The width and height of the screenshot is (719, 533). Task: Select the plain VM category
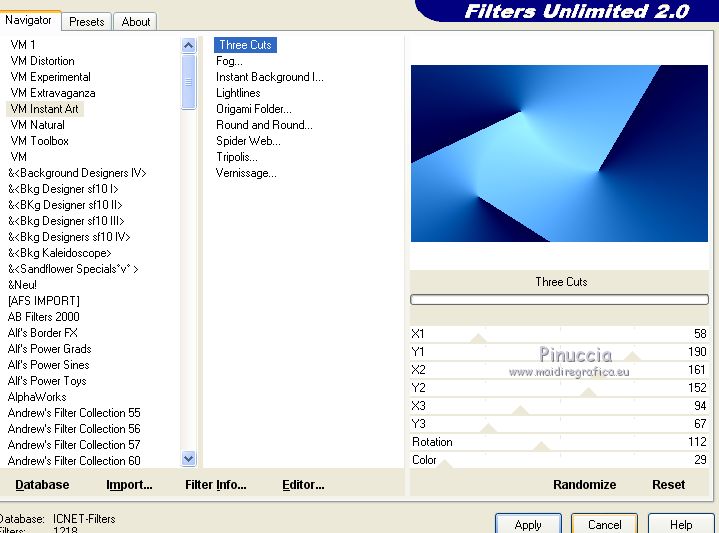[18, 157]
